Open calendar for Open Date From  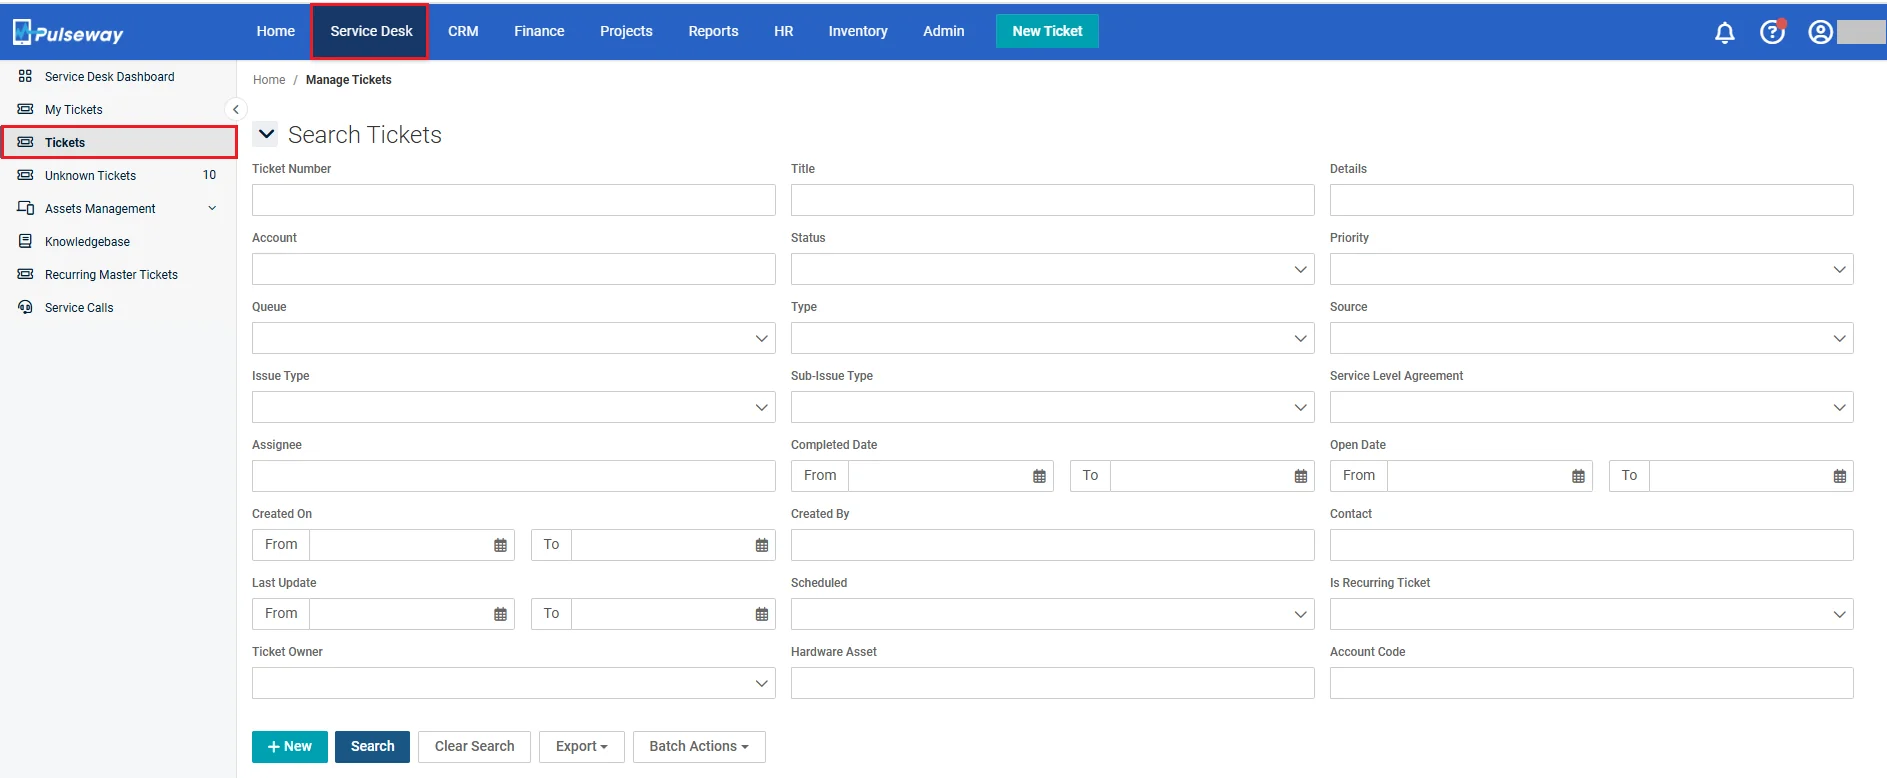pos(1578,476)
